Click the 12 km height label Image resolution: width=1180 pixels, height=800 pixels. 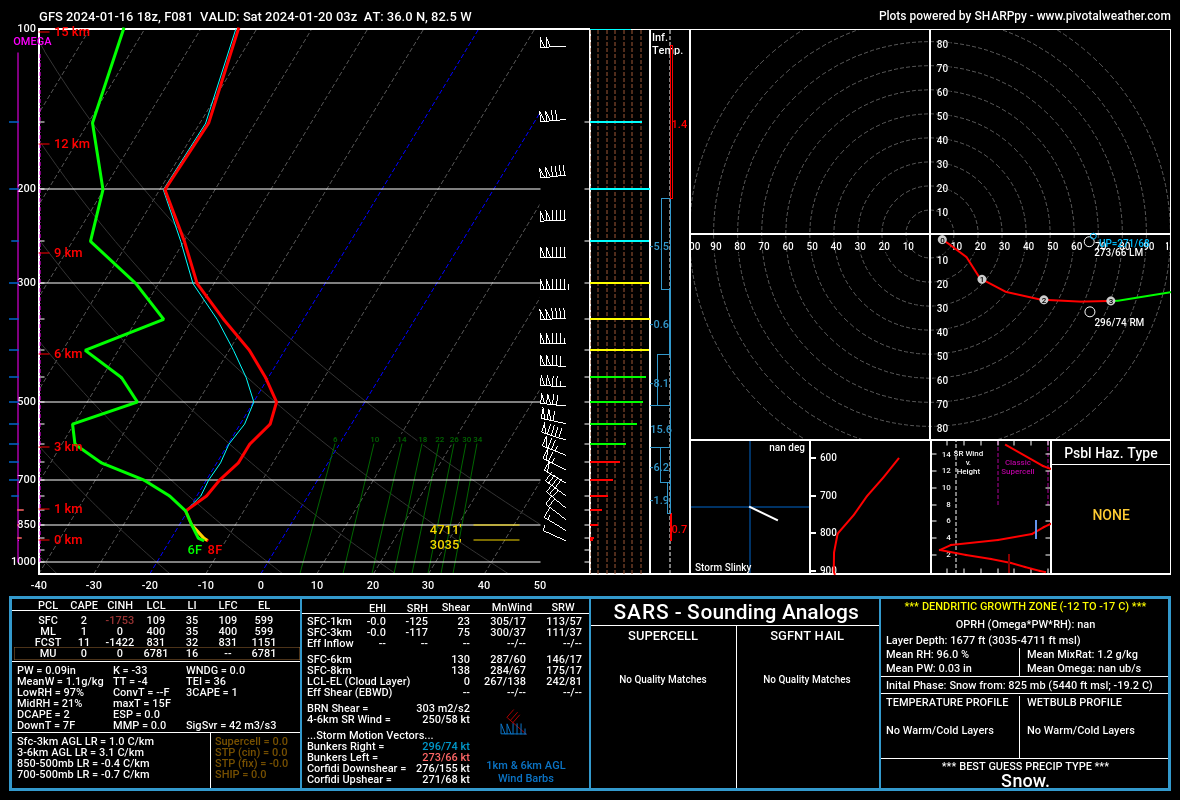pyautogui.click(x=71, y=144)
